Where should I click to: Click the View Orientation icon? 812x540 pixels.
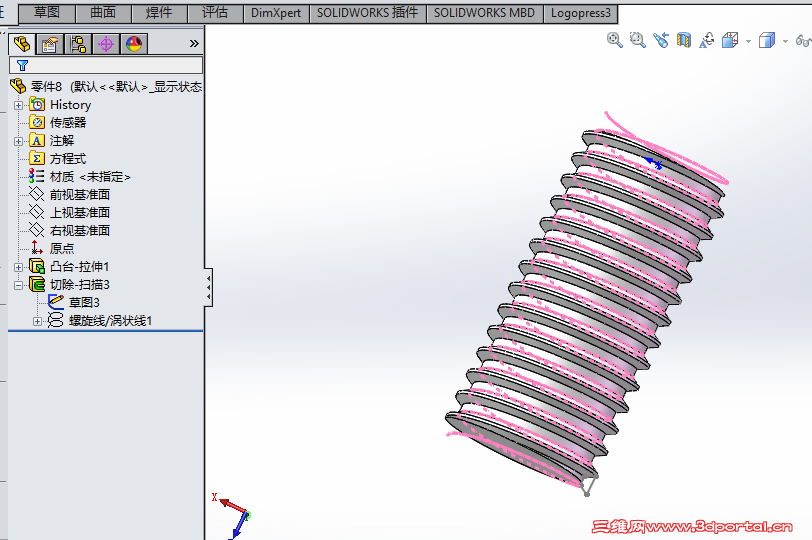click(730, 40)
